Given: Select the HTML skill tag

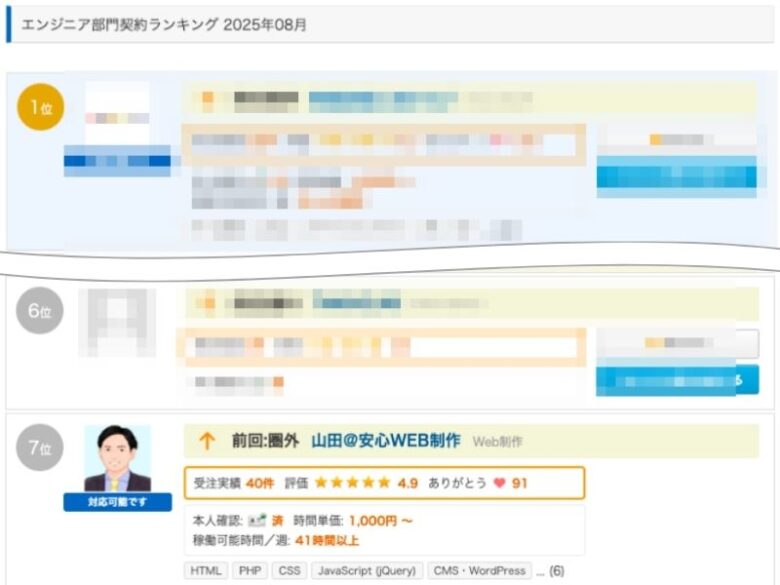Looking at the screenshot, I should 206,571.
